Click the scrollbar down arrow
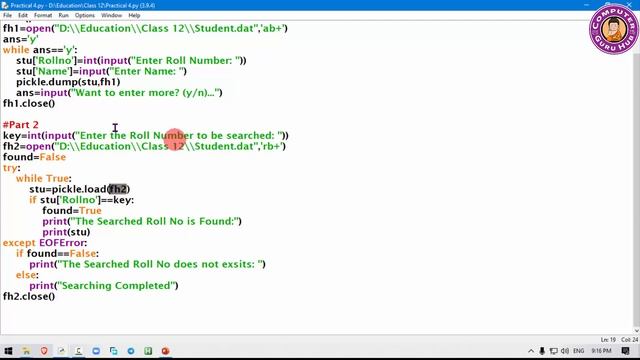 pyautogui.click(x=636, y=331)
